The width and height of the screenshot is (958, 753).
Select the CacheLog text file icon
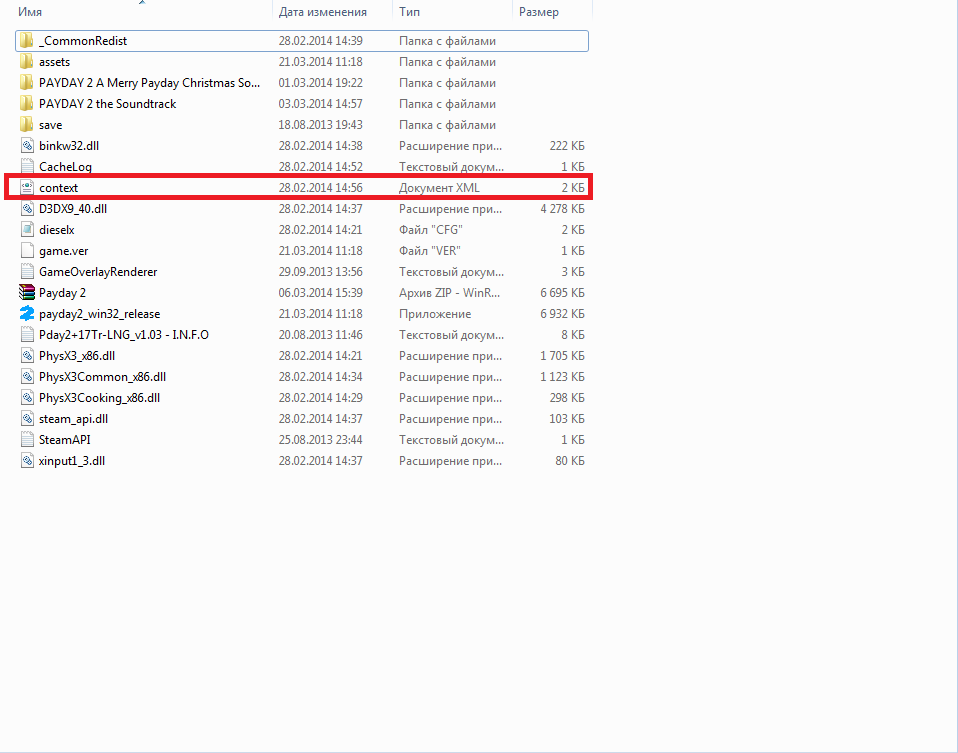pos(27,167)
